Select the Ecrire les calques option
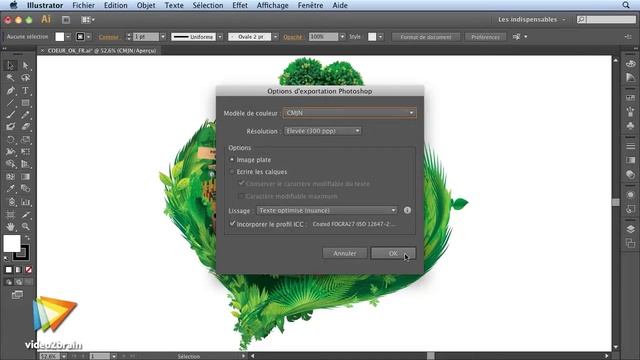 [232, 172]
